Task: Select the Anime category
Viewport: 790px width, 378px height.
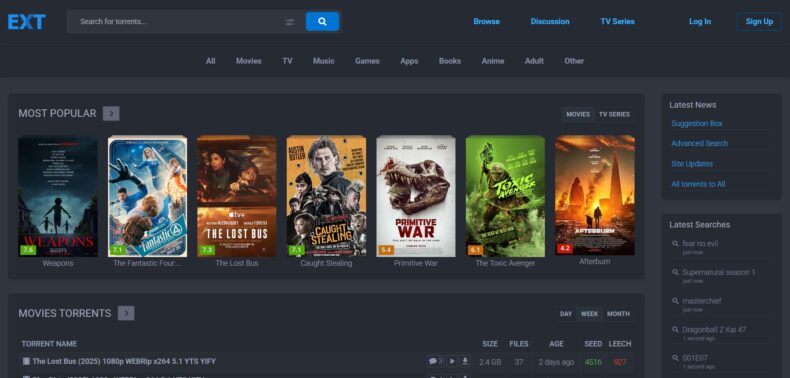Action: pyautogui.click(x=493, y=61)
